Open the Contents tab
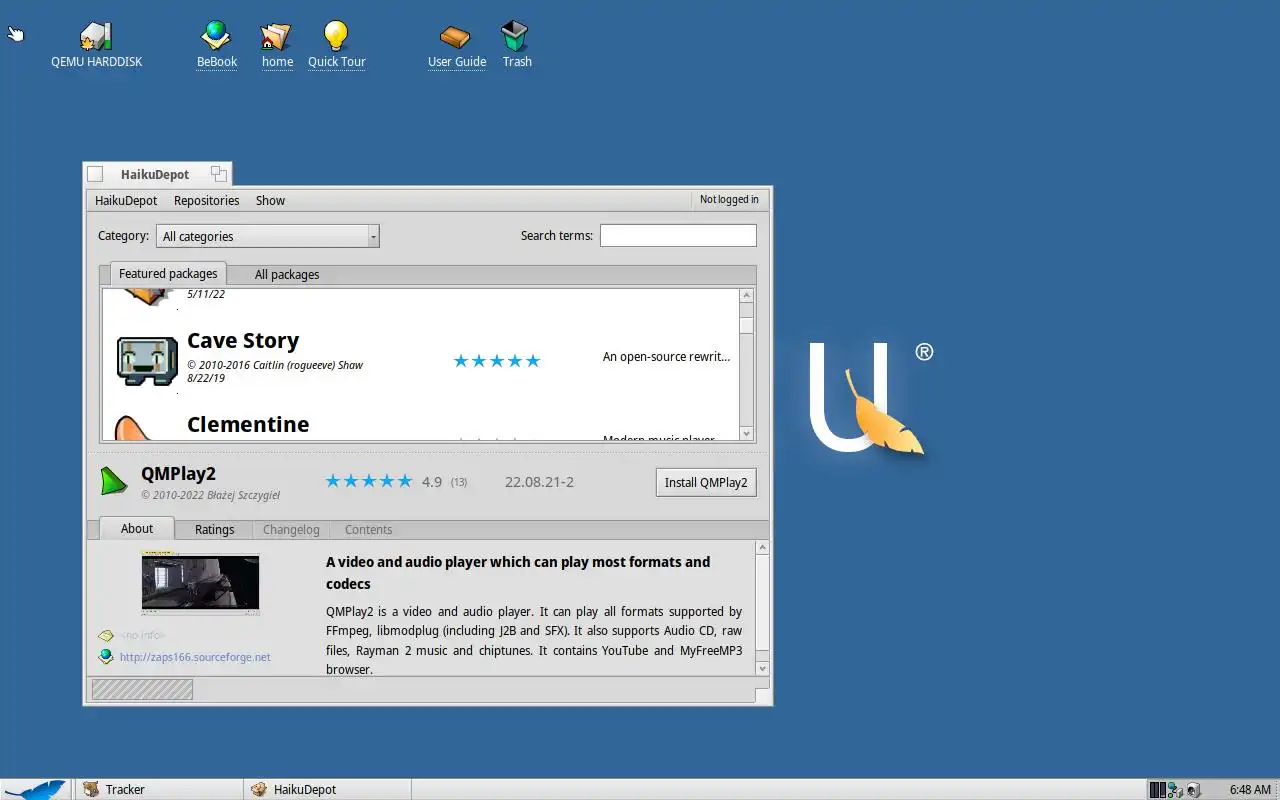The width and height of the screenshot is (1280, 800). click(368, 529)
